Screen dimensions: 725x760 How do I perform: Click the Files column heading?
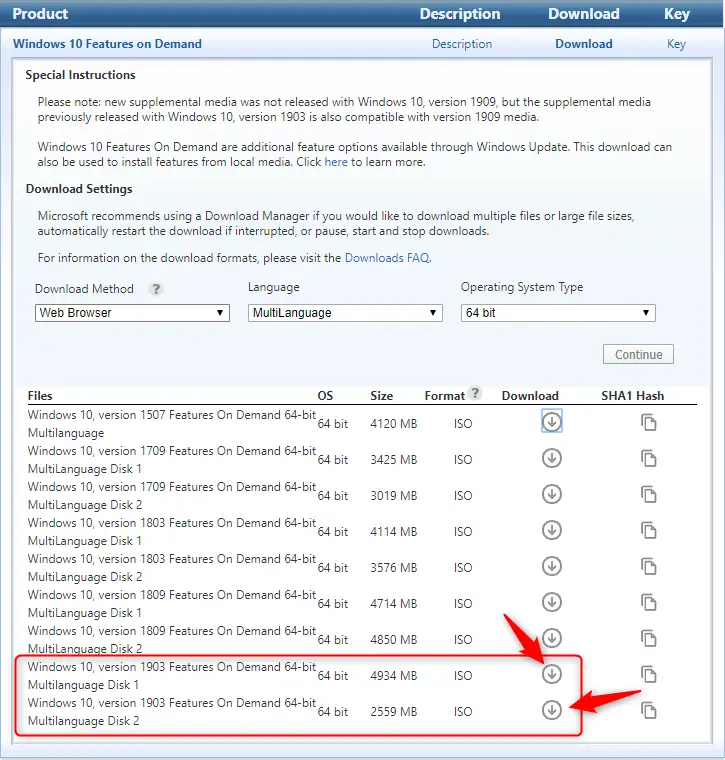pyautogui.click(x=40, y=396)
